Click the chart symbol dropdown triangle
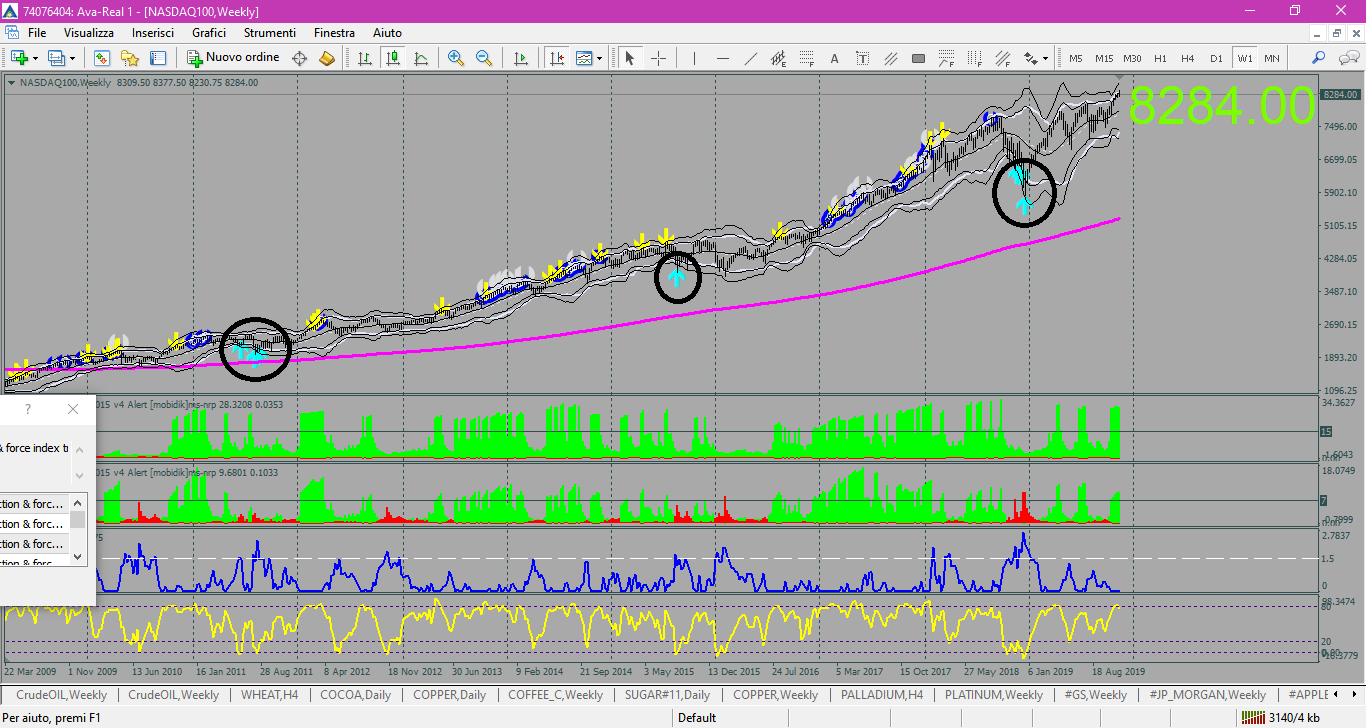 pyautogui.click(x=11, y=83)
